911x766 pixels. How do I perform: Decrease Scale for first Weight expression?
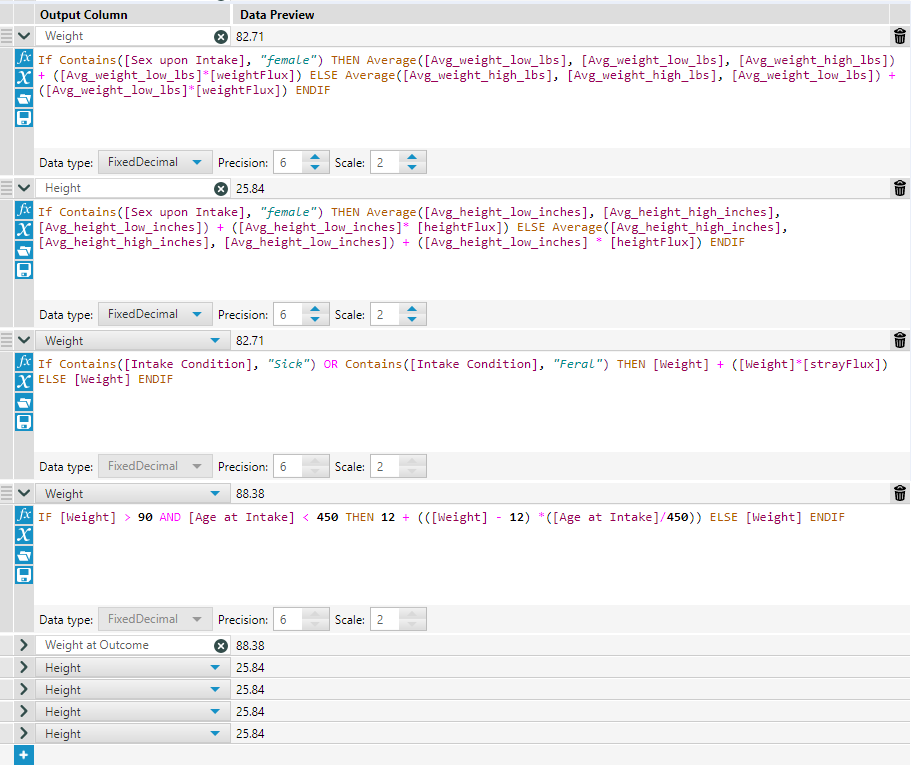click(412, 168)
